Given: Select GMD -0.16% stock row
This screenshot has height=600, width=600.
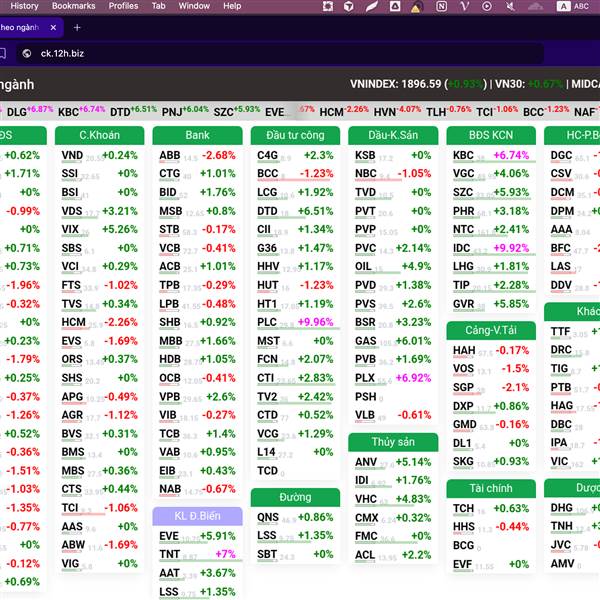Looking at the screenshot, I should click(491, 425).
